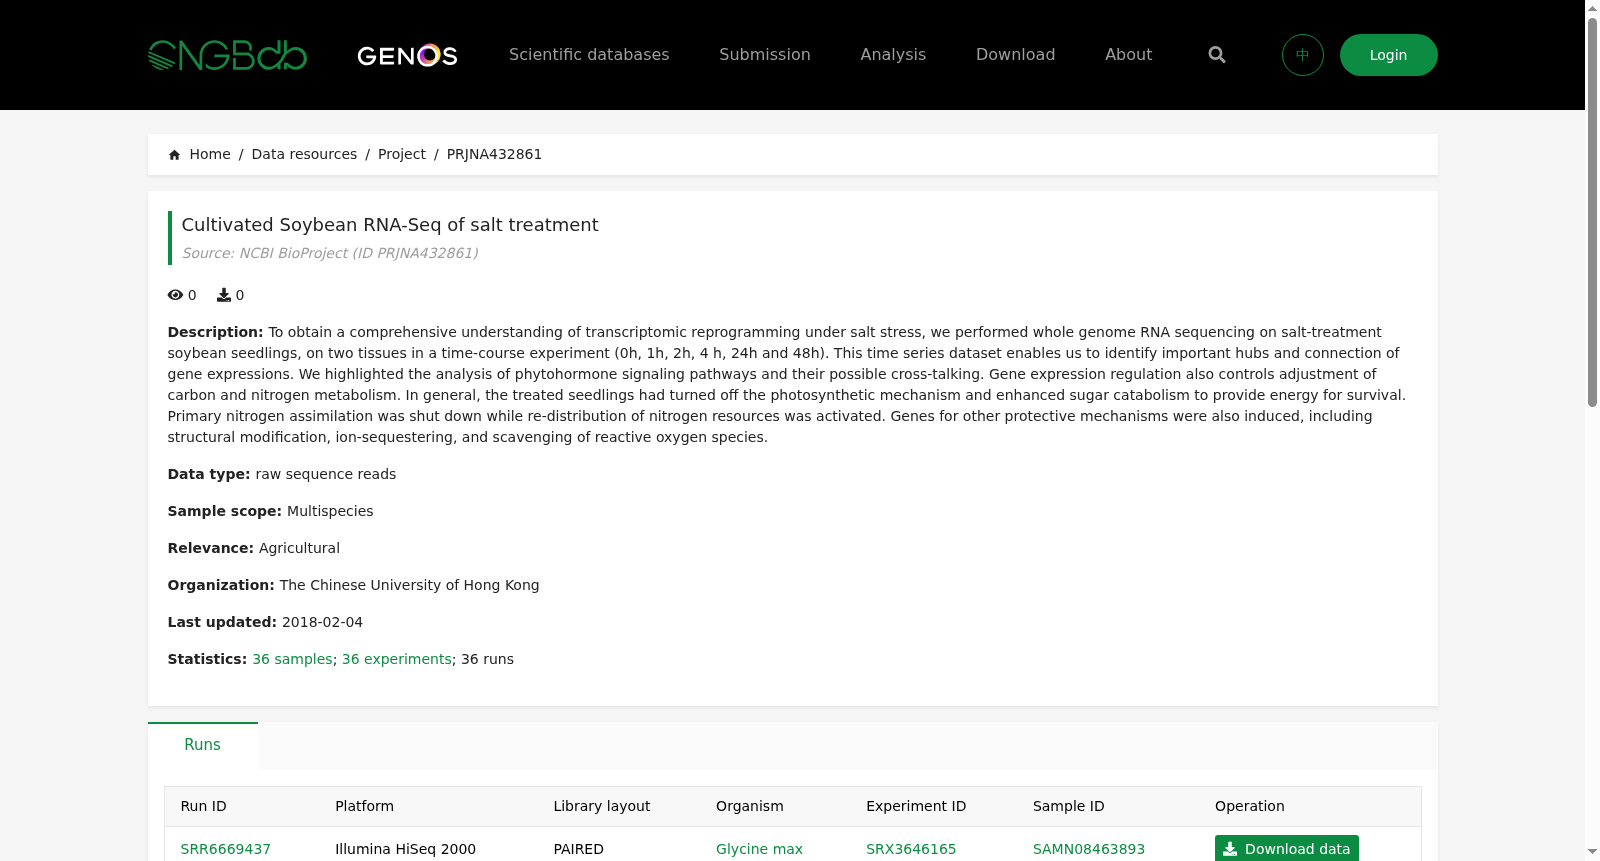Go to Data resources breadcrumb
Image resolution: width=1600 pixels, height=861 pixels.
coord(304,154)
